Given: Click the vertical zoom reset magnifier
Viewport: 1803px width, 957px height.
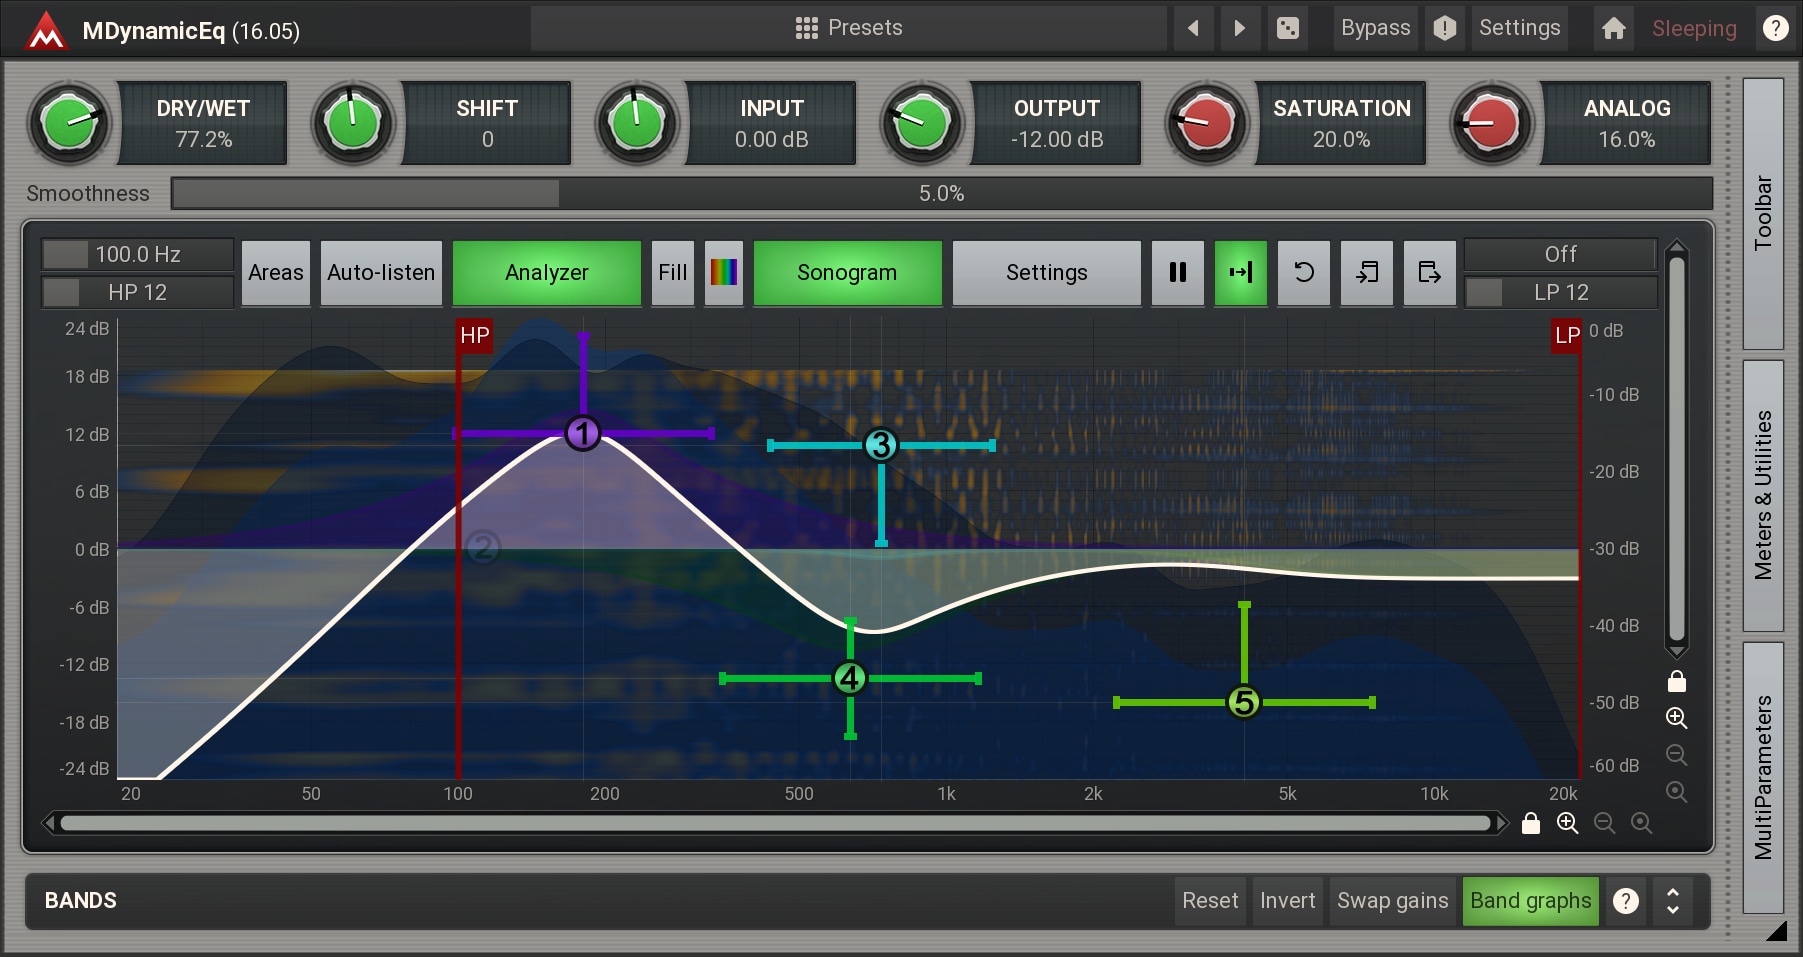Looking at the screenshot, I should tap(1677, 792).
